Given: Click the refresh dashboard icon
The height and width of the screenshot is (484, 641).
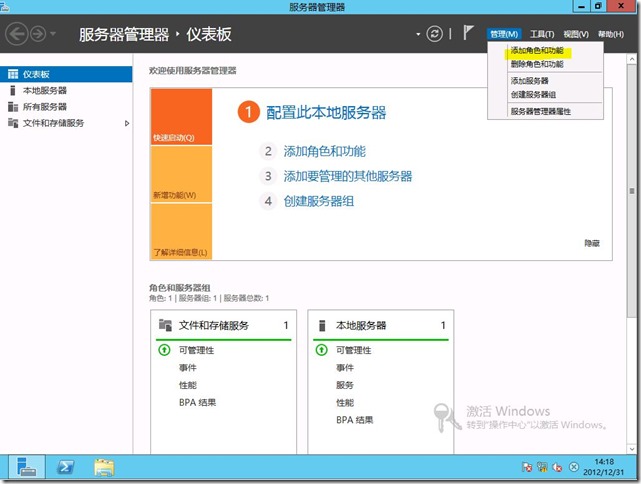Looking at the screenshot, I should tap(434, 34).
